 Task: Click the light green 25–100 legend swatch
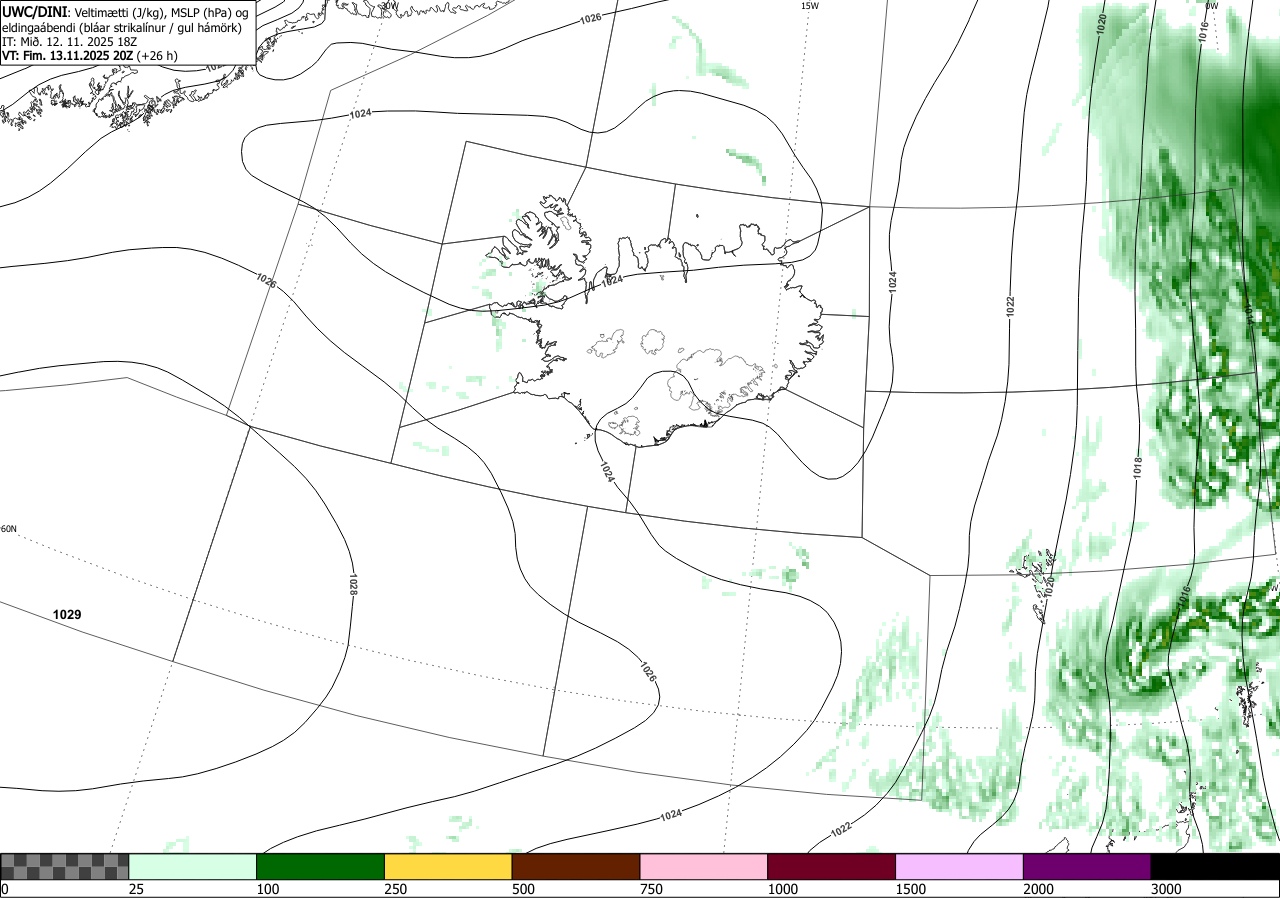(193, 866)
